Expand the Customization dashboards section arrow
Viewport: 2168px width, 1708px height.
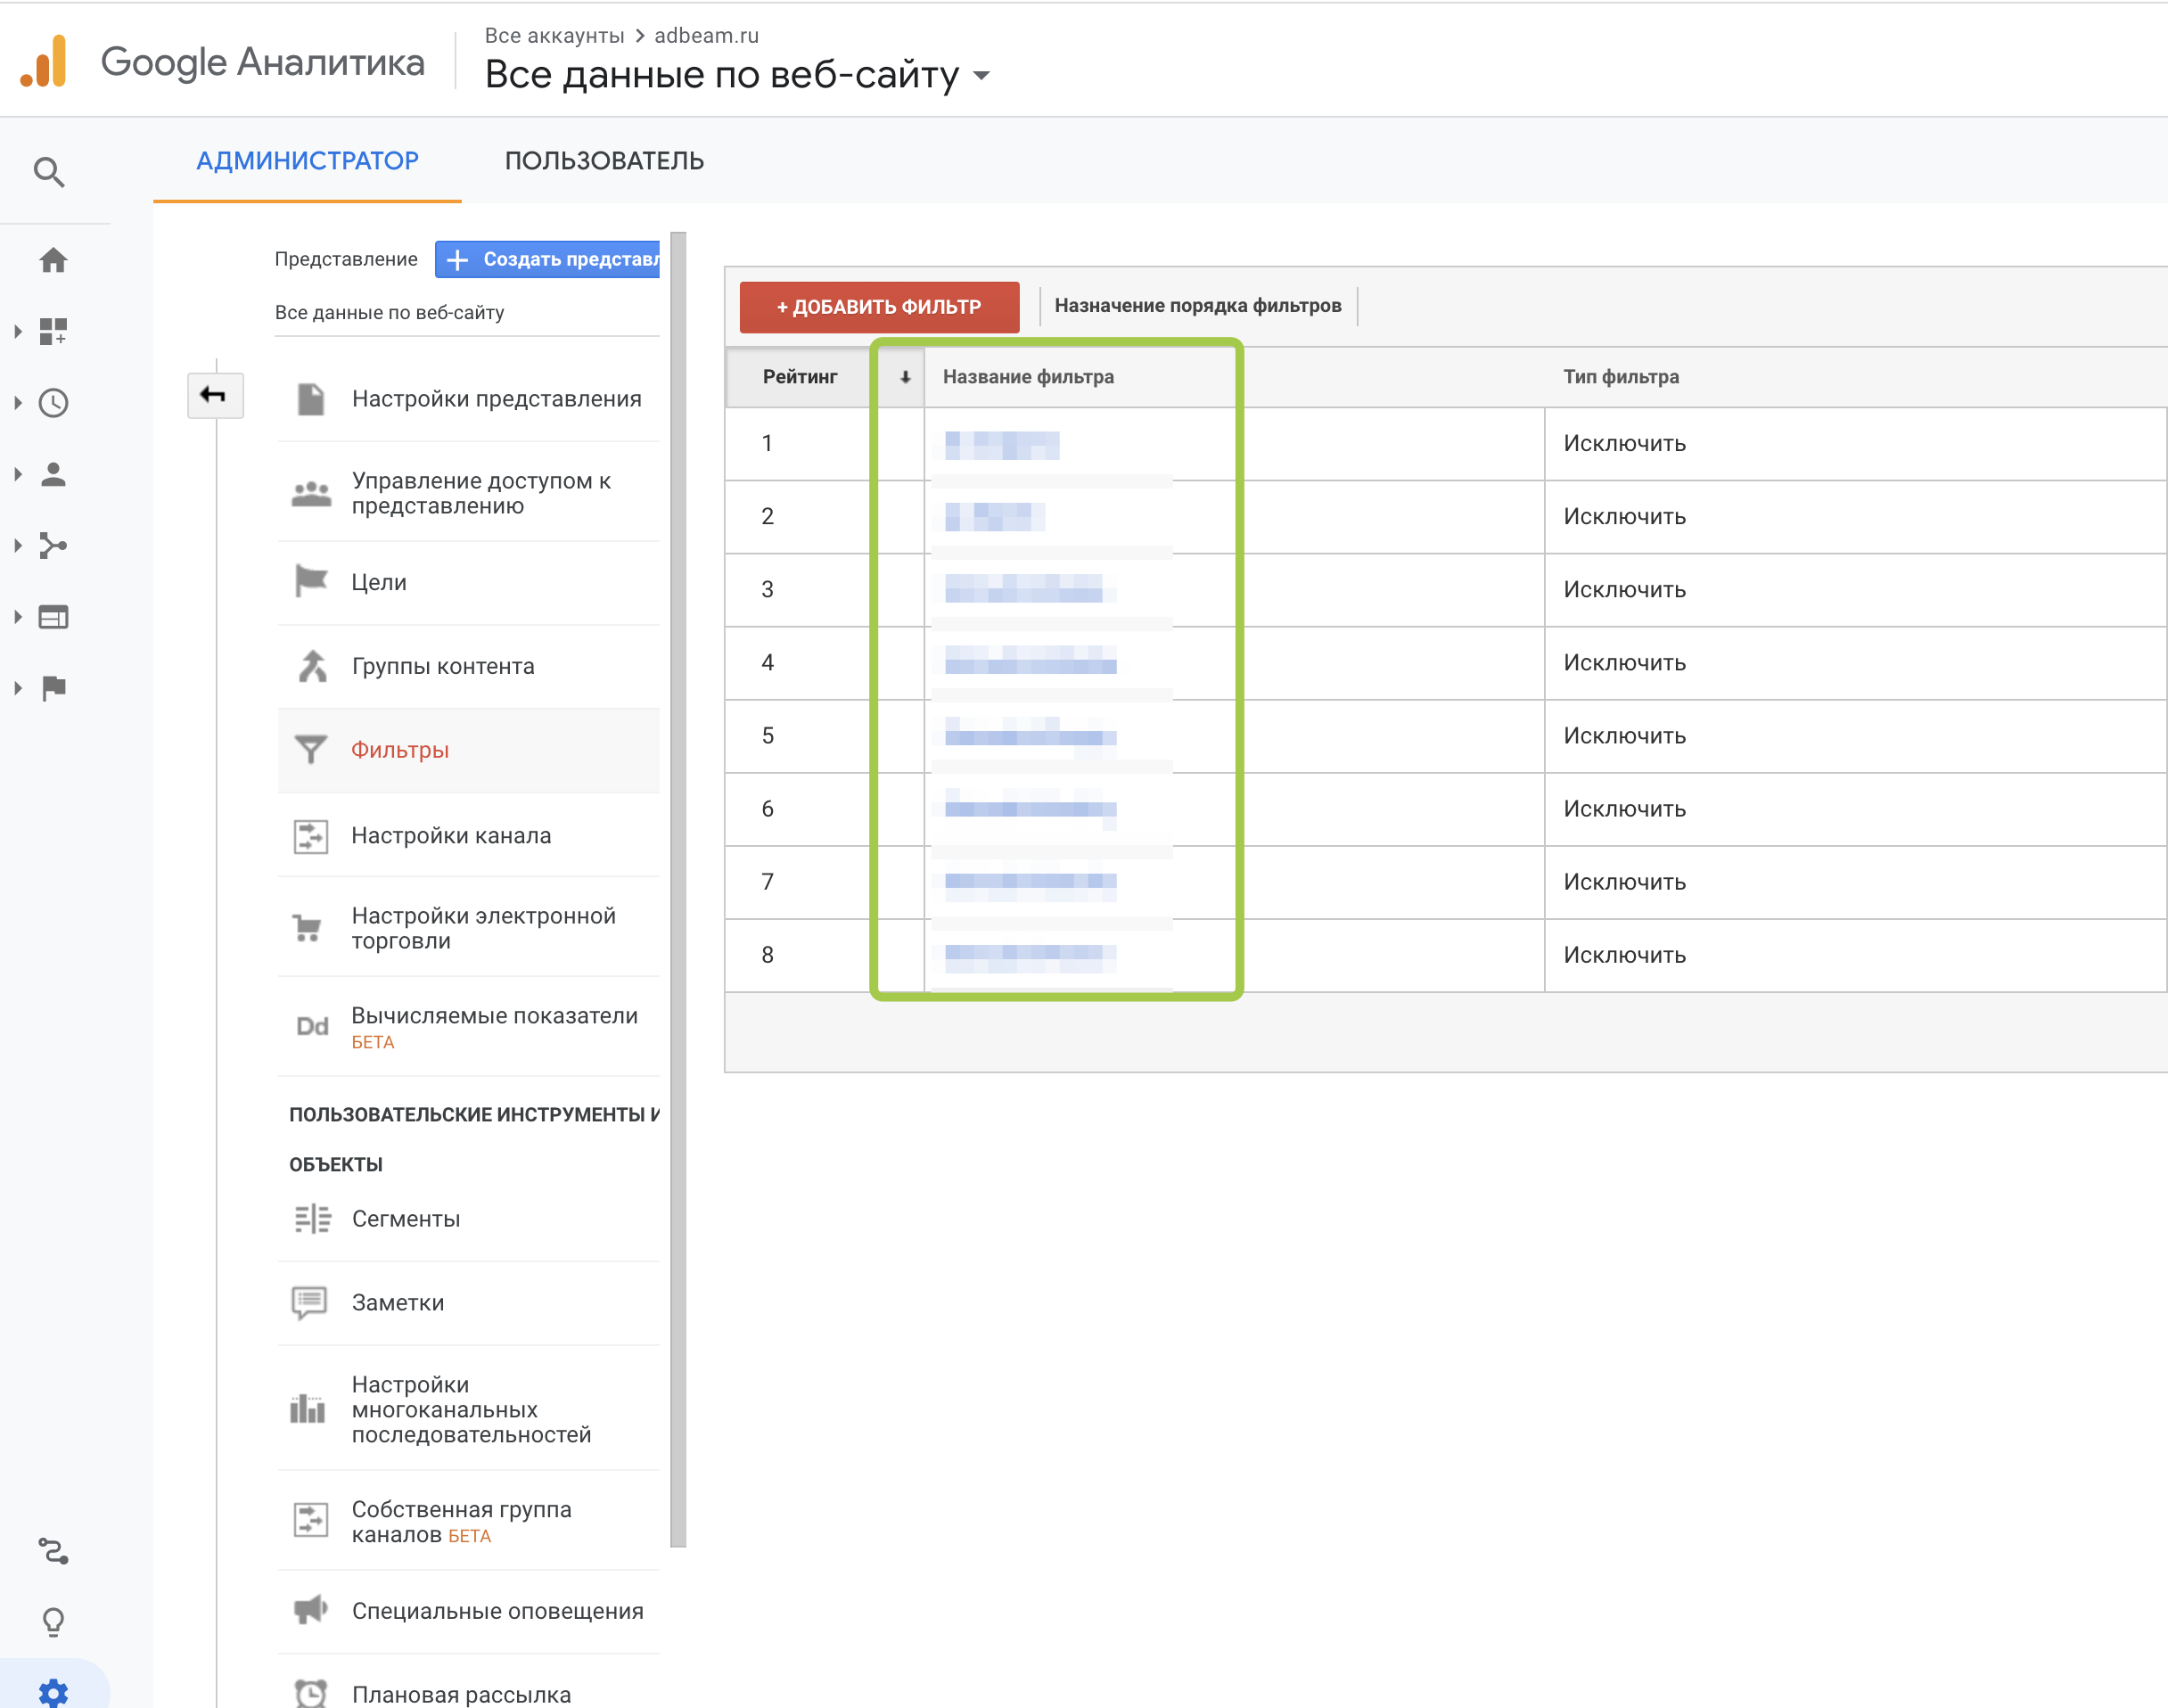(18, 331)
